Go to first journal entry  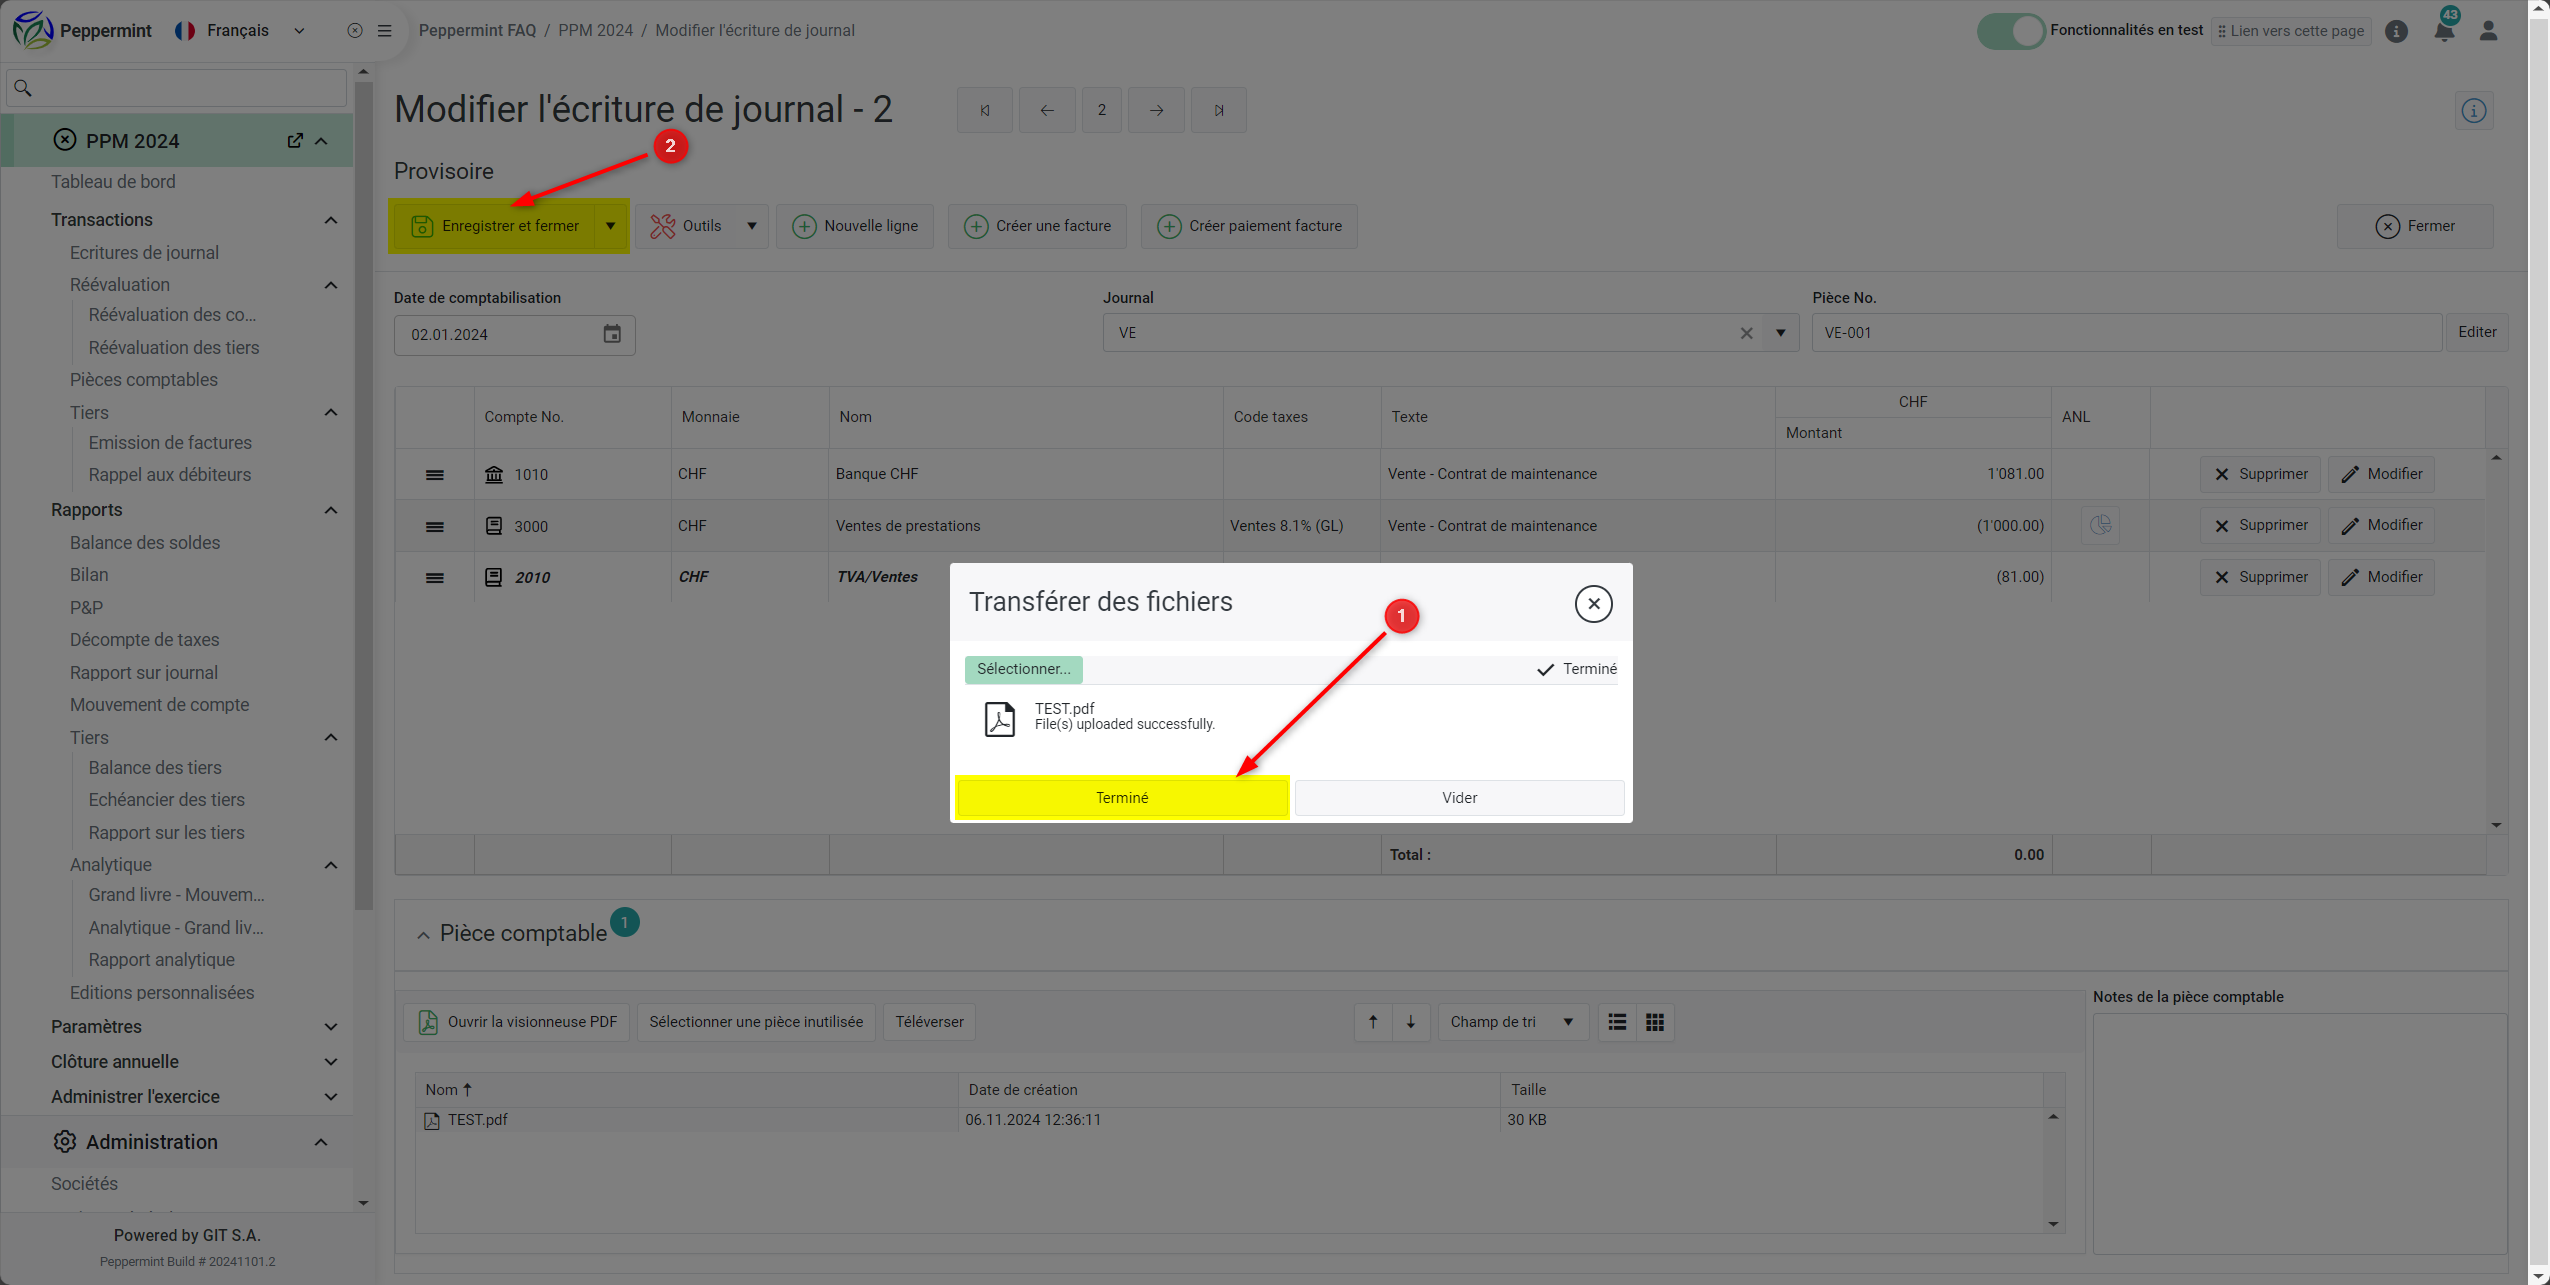coord(985,110)
